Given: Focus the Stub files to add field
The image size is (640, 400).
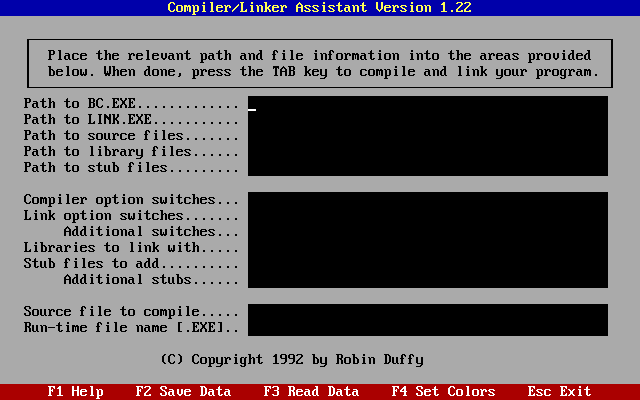Looking at the screenshot, I should 427,264.
